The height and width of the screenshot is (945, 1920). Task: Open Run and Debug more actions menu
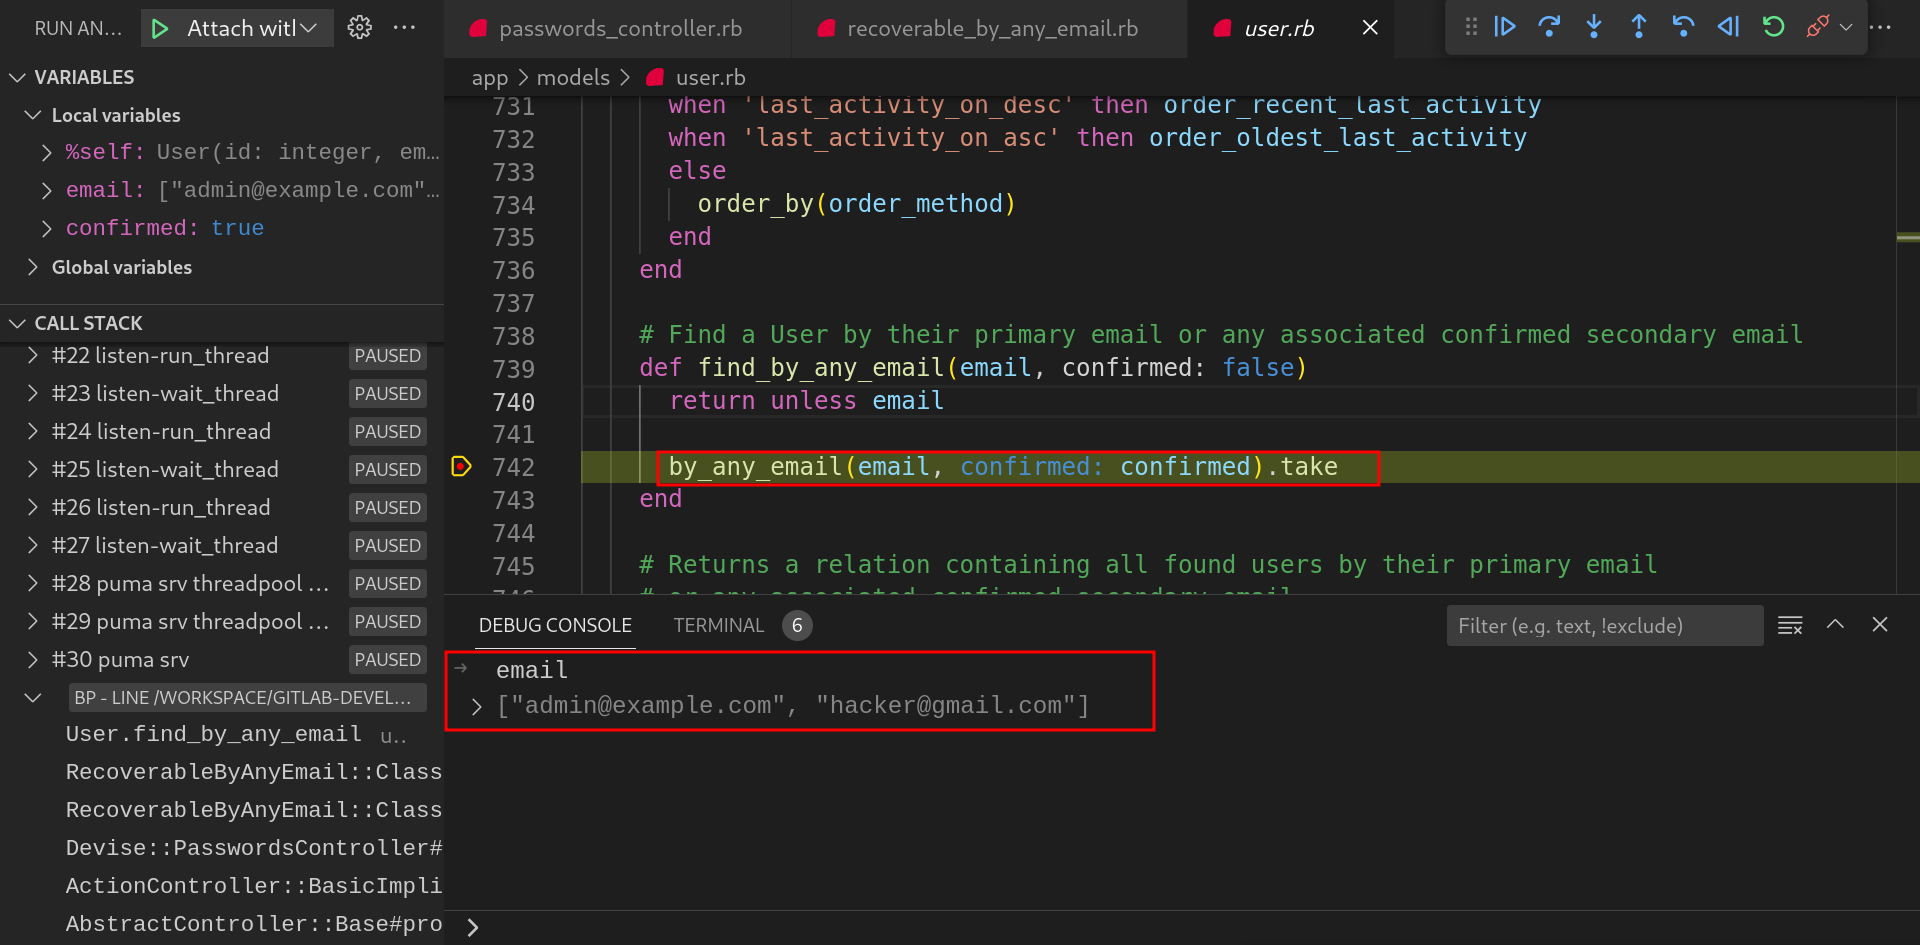(405, 28)
